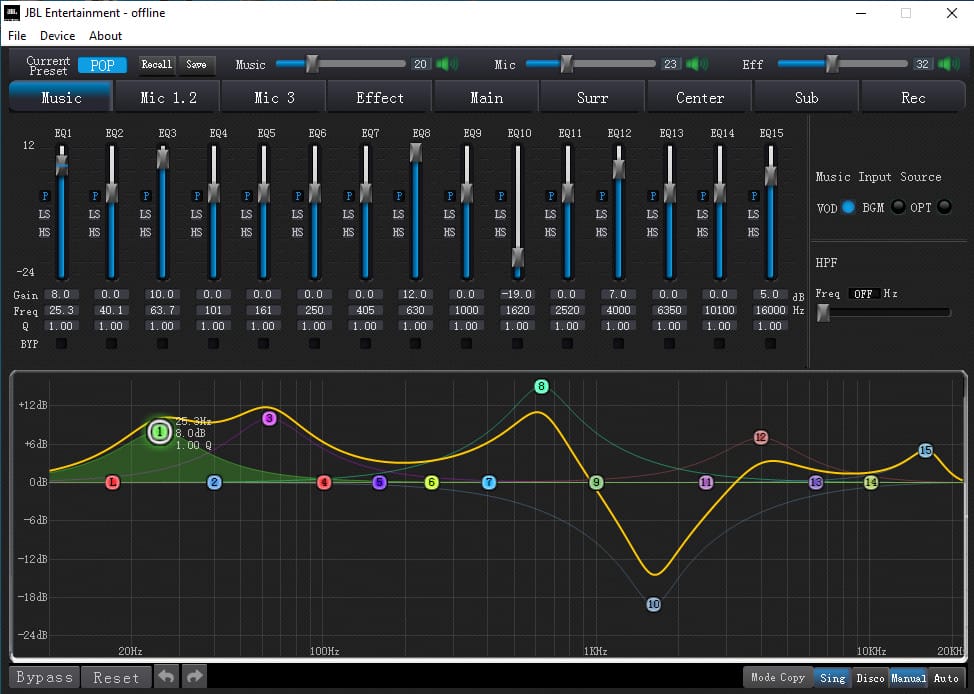The image size is (974, 694).
Task: Mute the Music volume speaker icon
Action: [447, 64]
